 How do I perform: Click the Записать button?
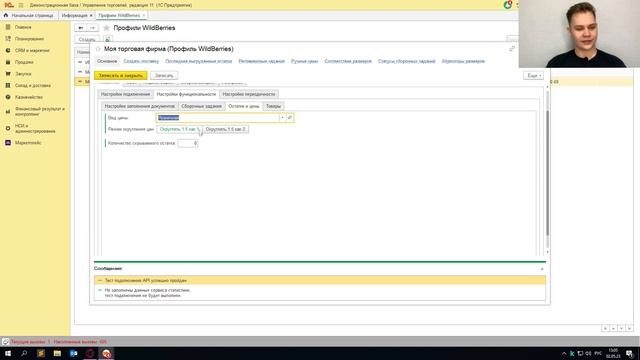164,76
